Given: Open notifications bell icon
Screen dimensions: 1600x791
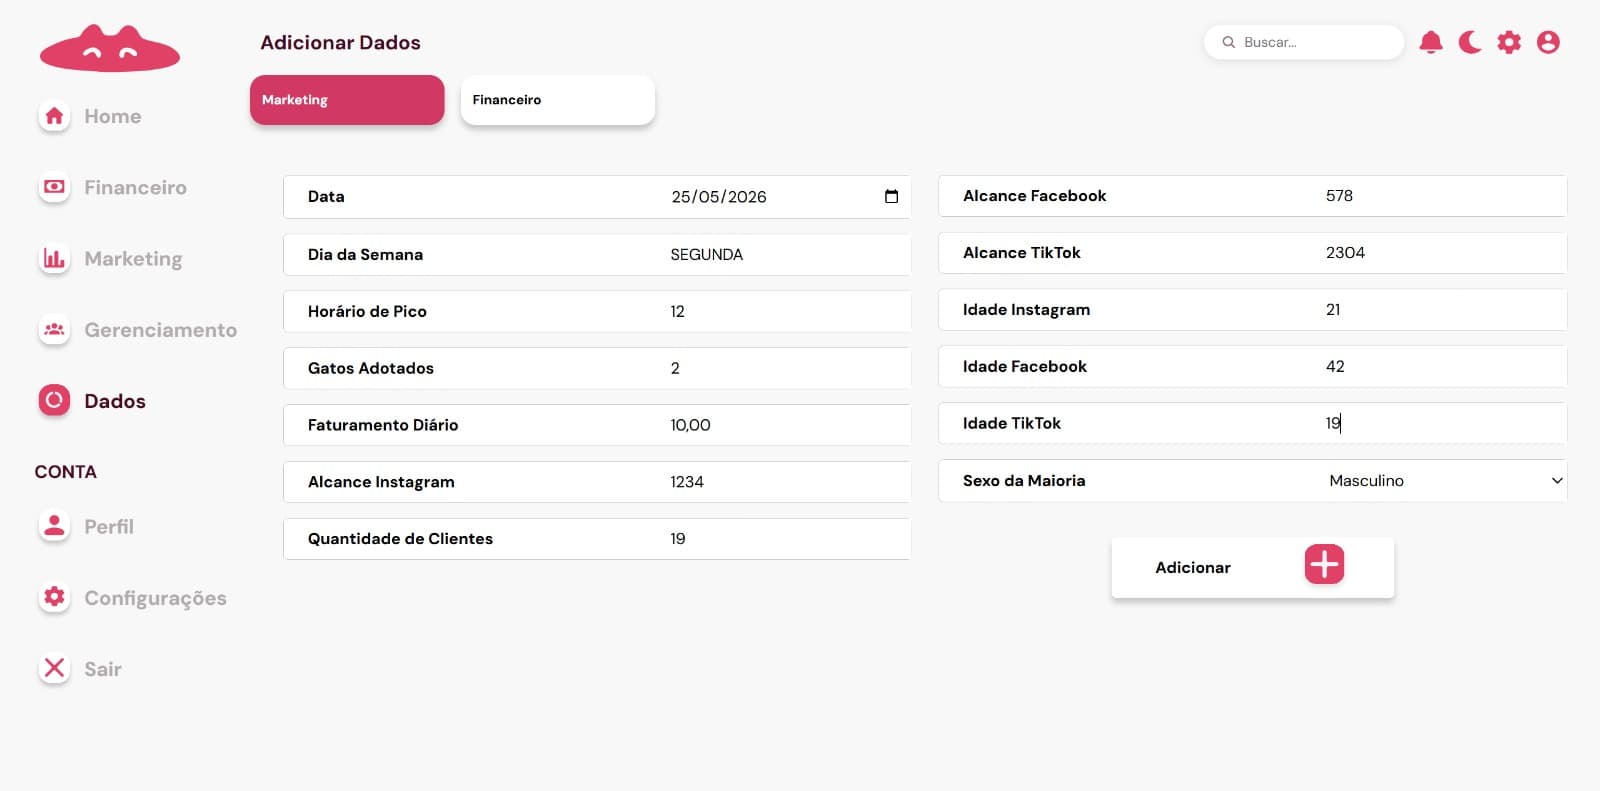Looking at the screenshot, I should click(1431, 42).
